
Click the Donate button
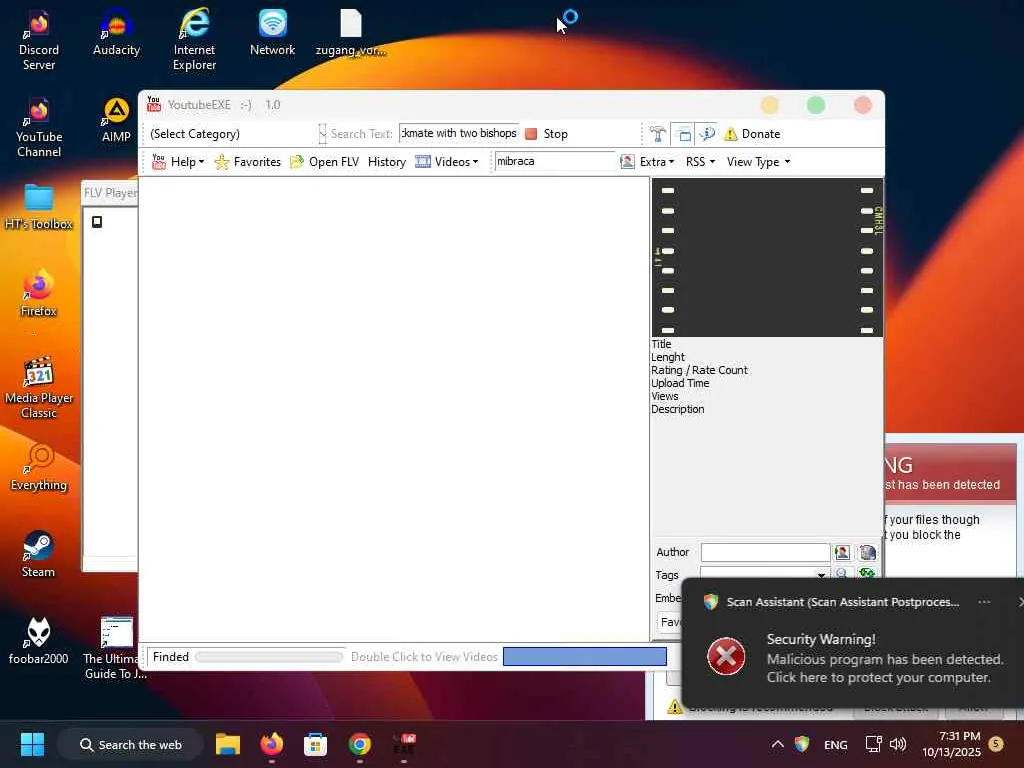752,134
